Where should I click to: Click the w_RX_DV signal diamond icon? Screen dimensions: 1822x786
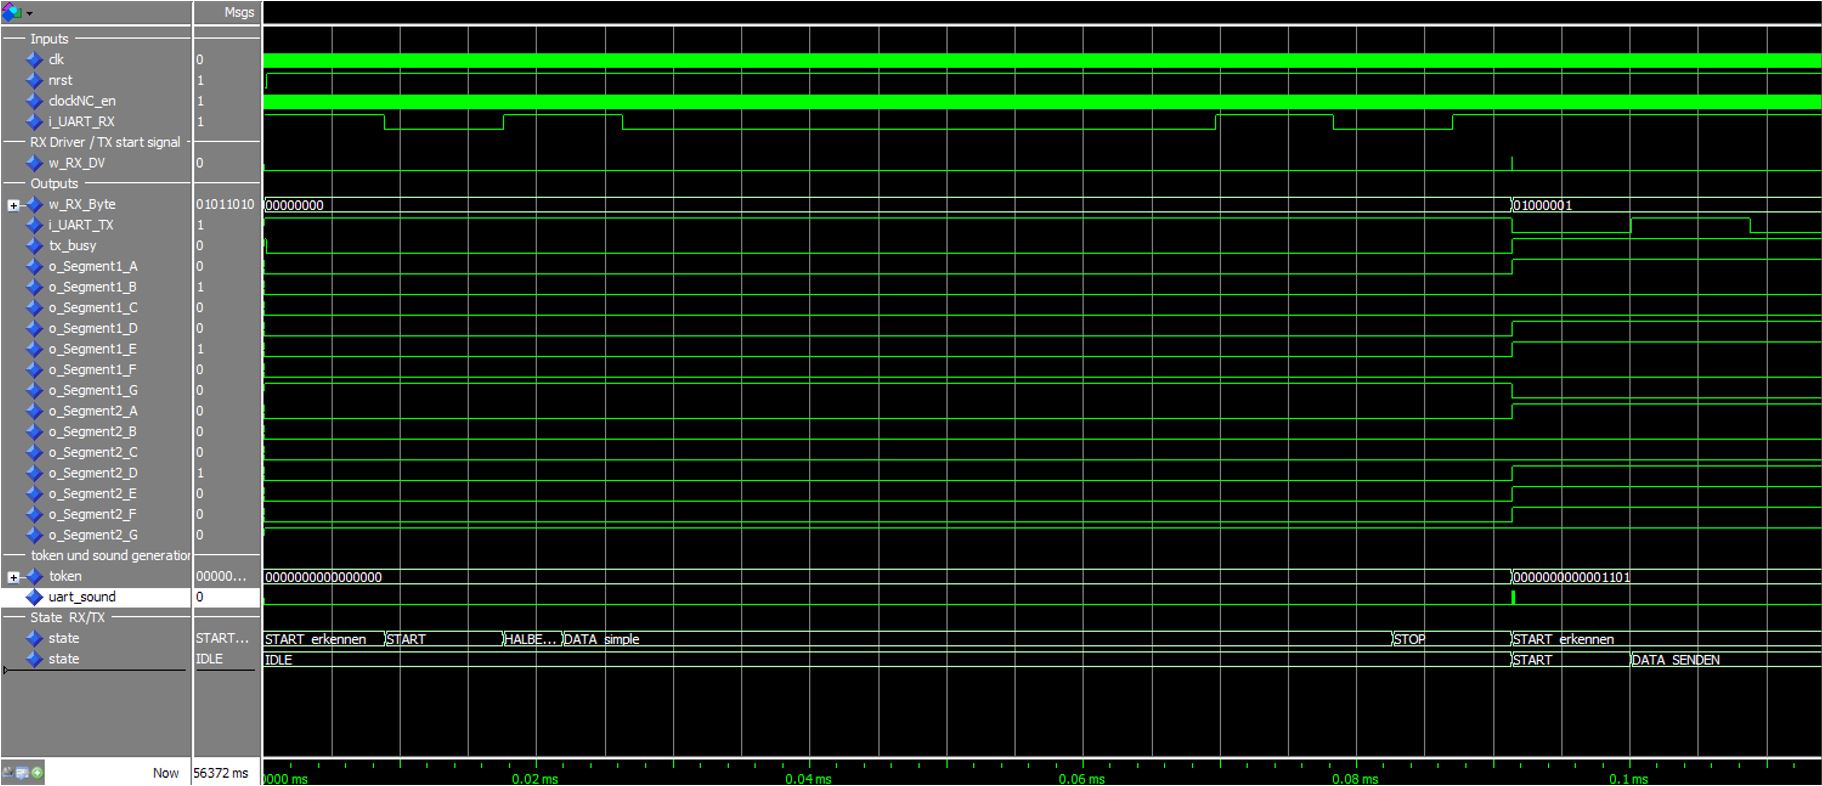[x=35, y=163]
